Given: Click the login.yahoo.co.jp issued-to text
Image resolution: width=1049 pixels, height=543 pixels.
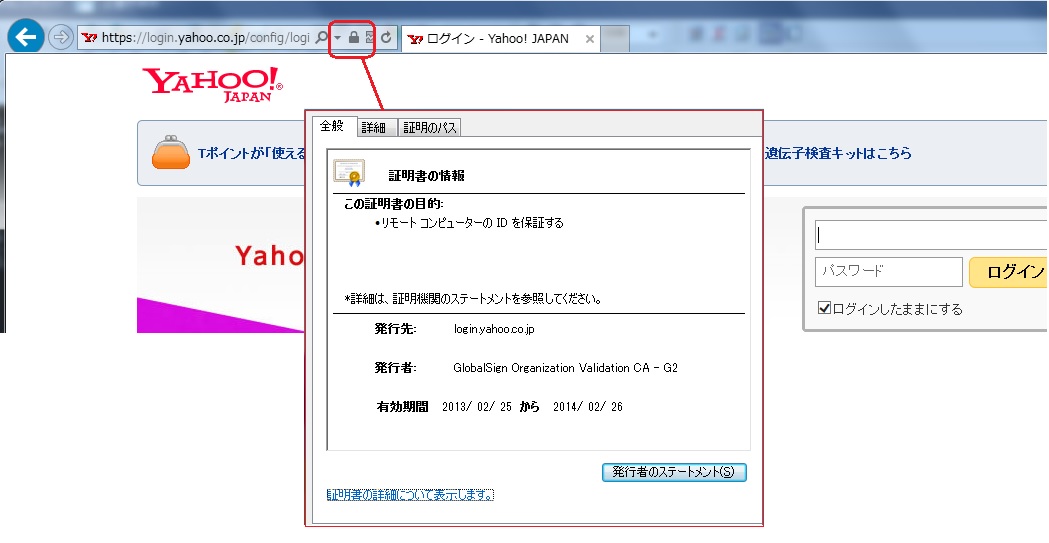Looking at the screenshot, I should coord(494,329).
